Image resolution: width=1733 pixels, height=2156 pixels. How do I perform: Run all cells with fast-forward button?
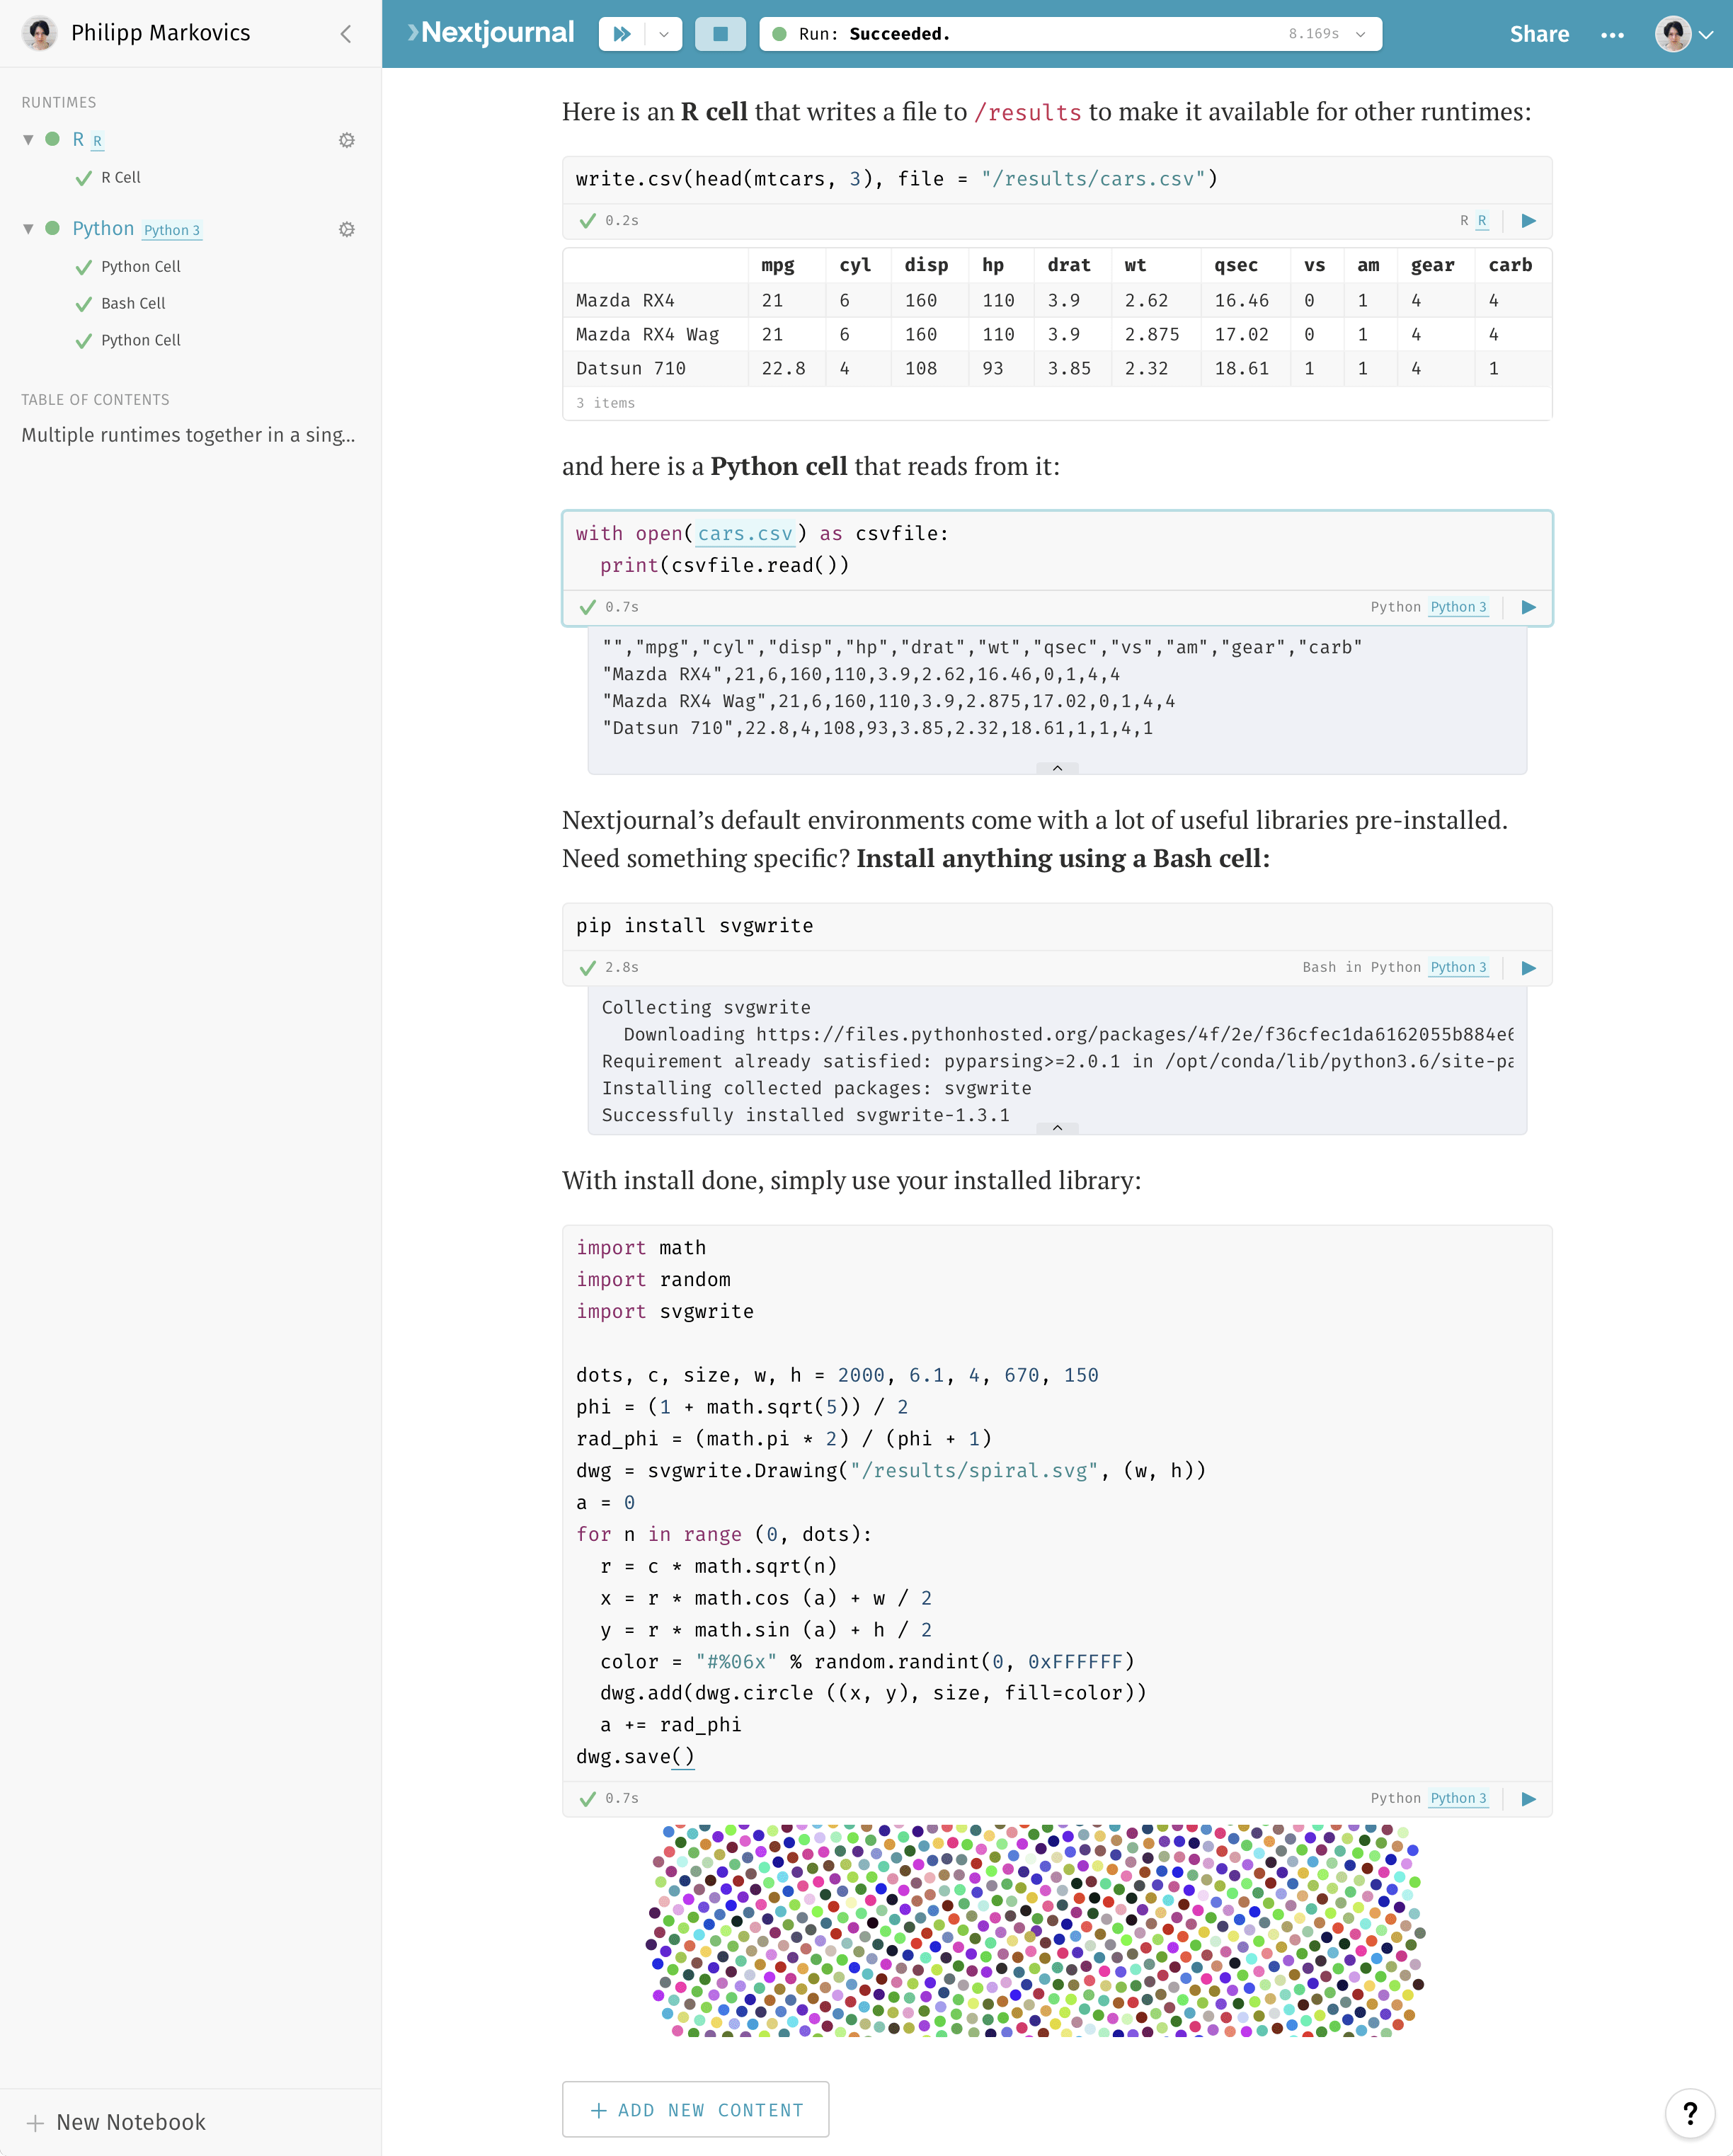point(622,34)
